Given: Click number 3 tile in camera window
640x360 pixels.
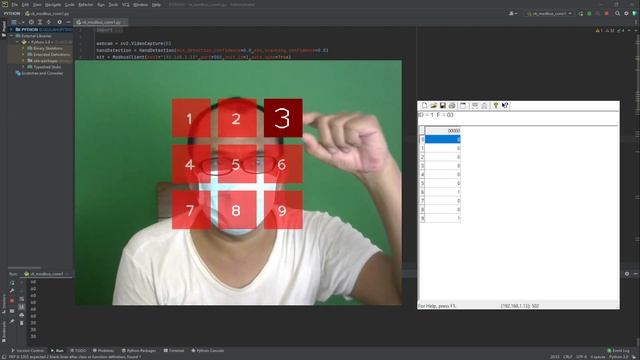Looking at the screenshot, I should click(x=283, y=118).
